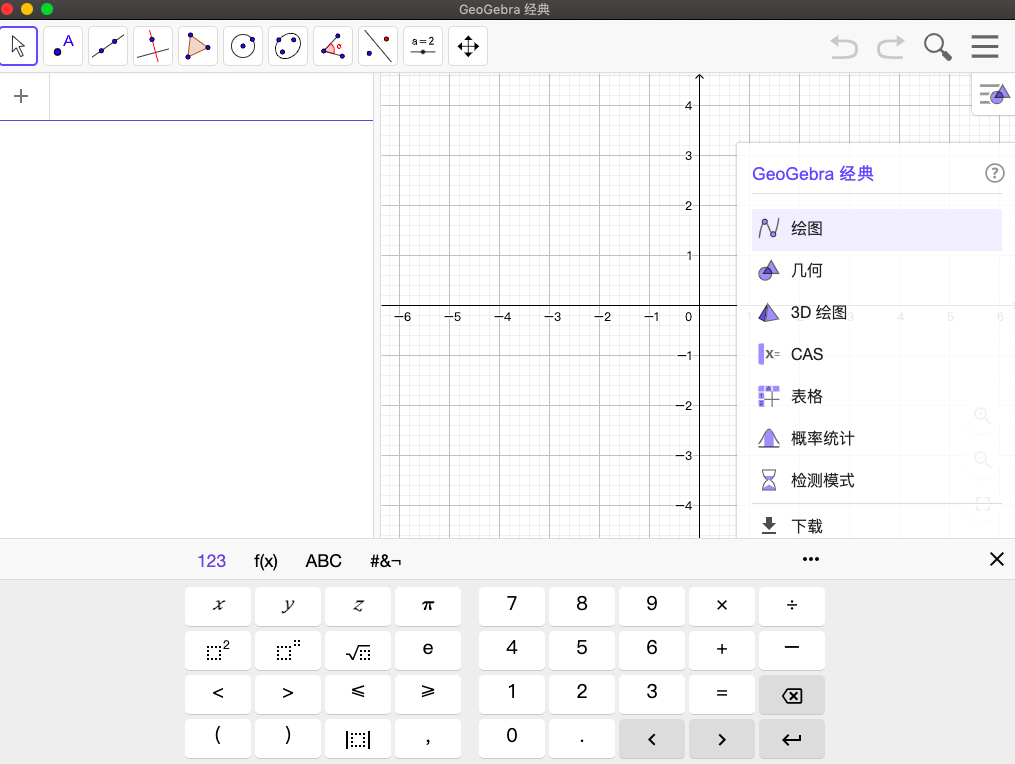The width and height of the screenshot is (1015, 764).
Task: Select the Slider tool
Action: (x=422, y=46)
